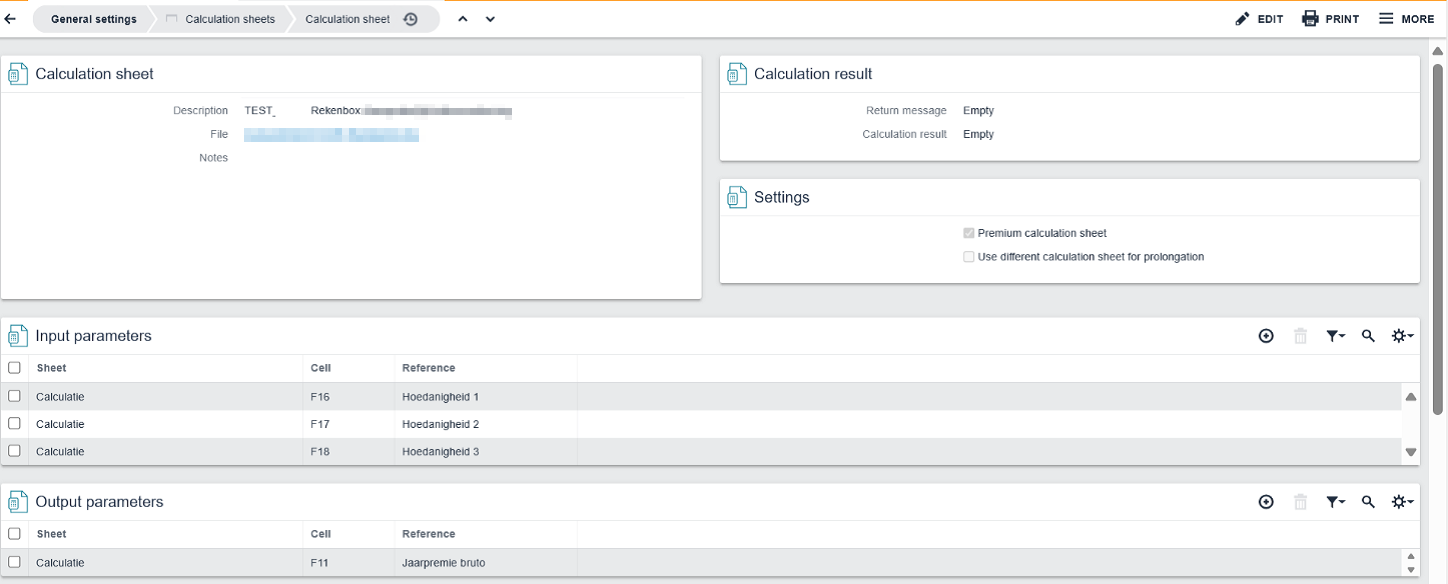This screenshot has height=584, width=1448.
Task: Expand the input parameters gear settings menu
Action: (x=1402, y=337)
